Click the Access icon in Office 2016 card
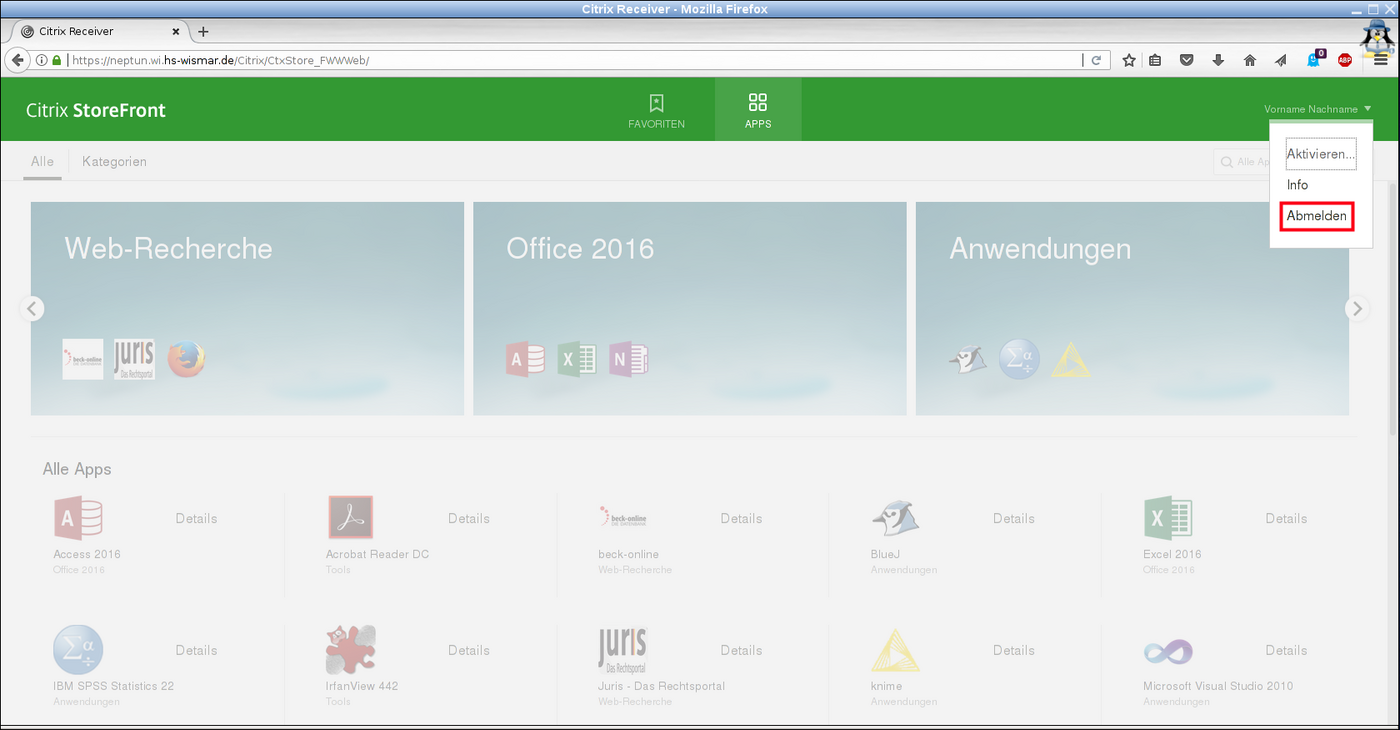 coord(525,359)
